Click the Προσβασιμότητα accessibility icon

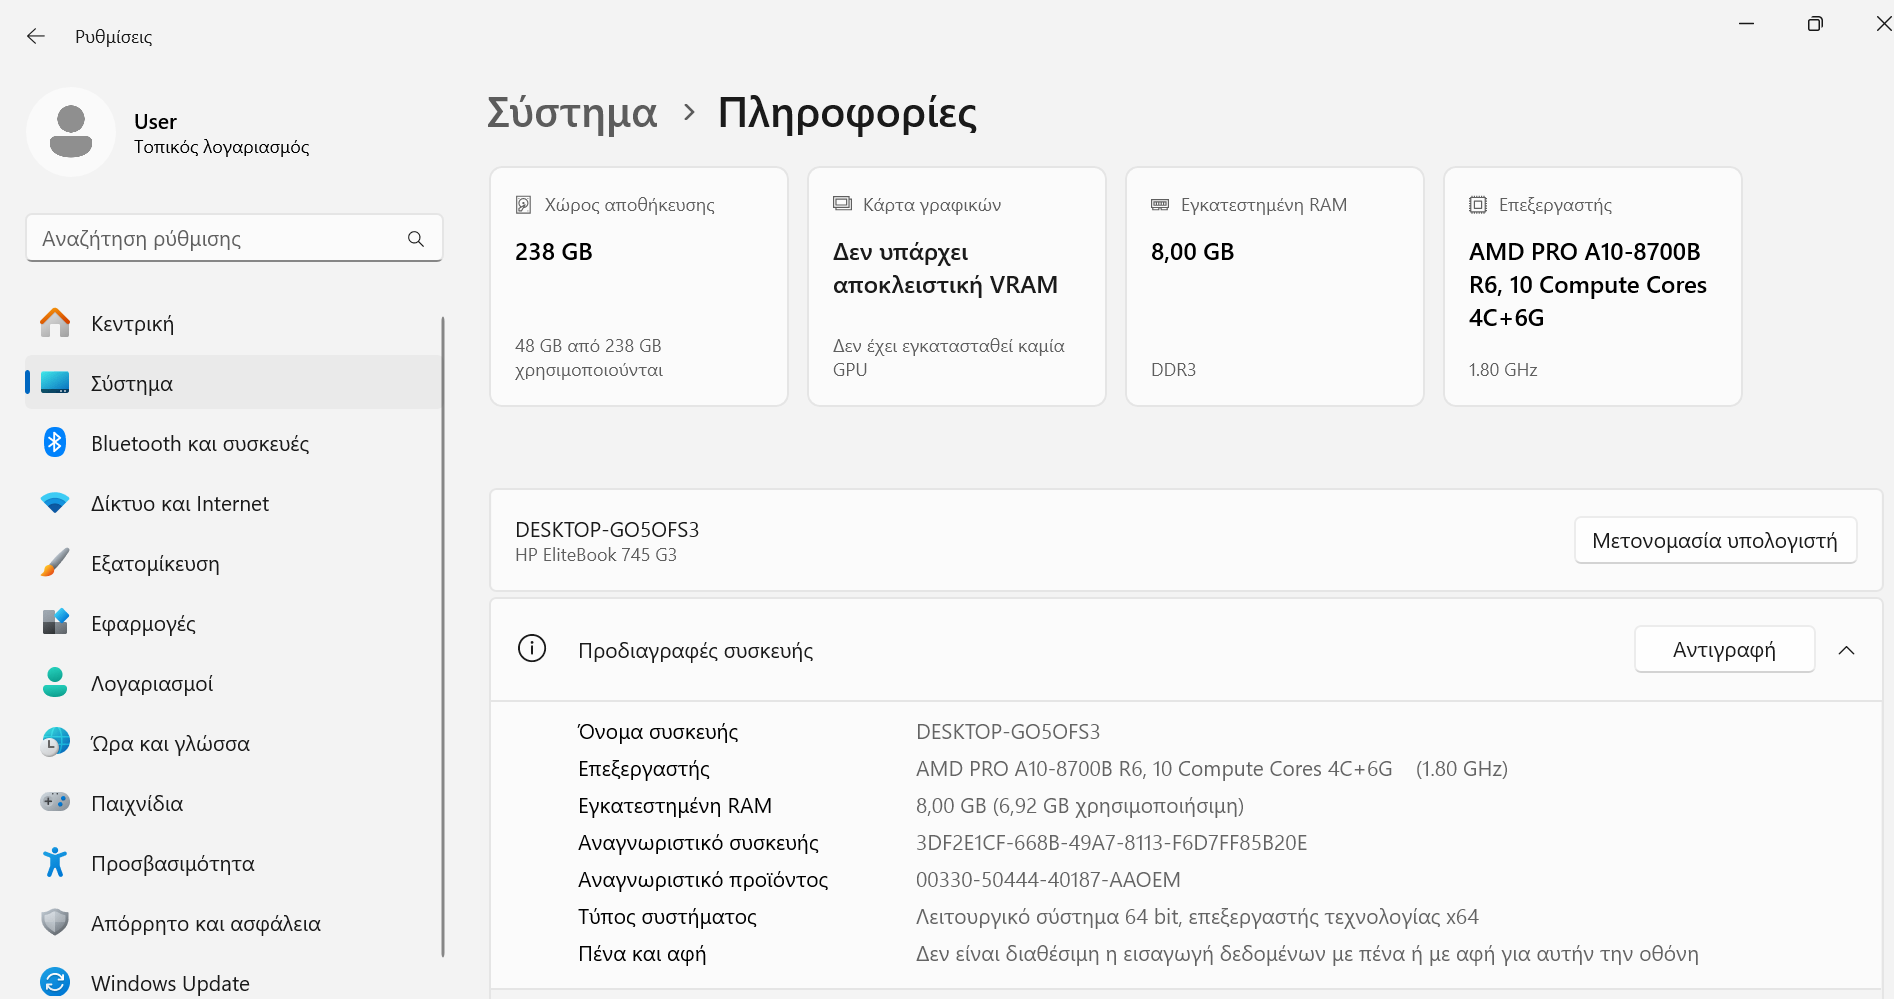(x=55, y=862)
